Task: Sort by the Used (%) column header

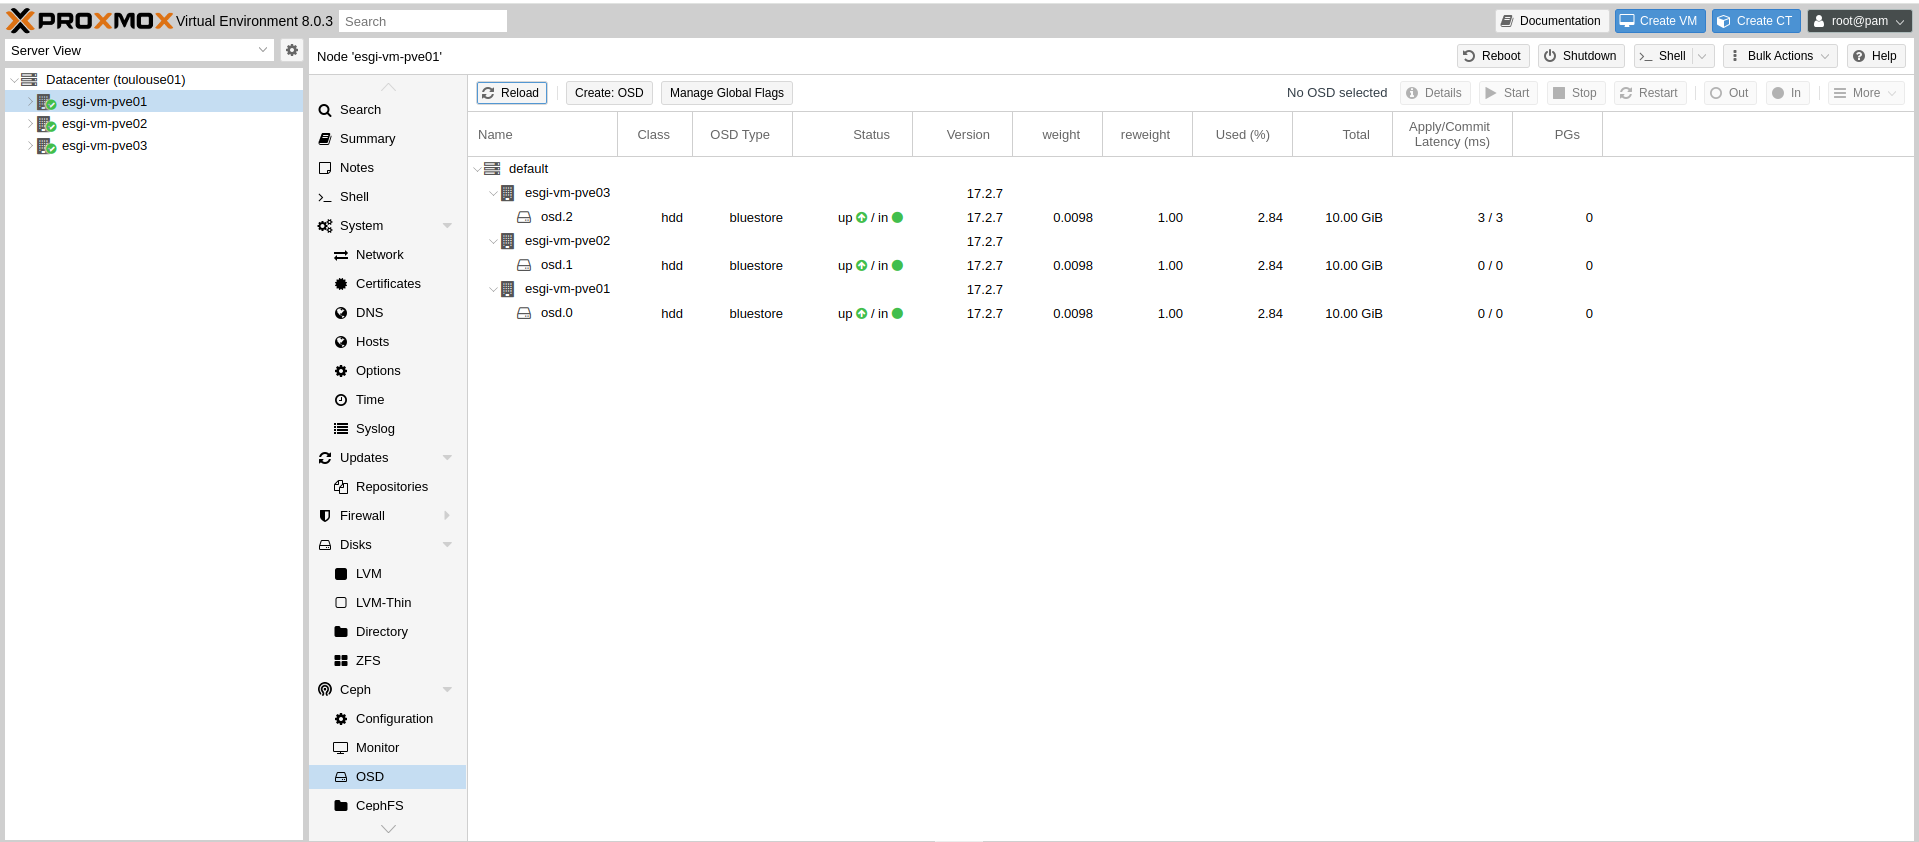Action: [1242, 135]
